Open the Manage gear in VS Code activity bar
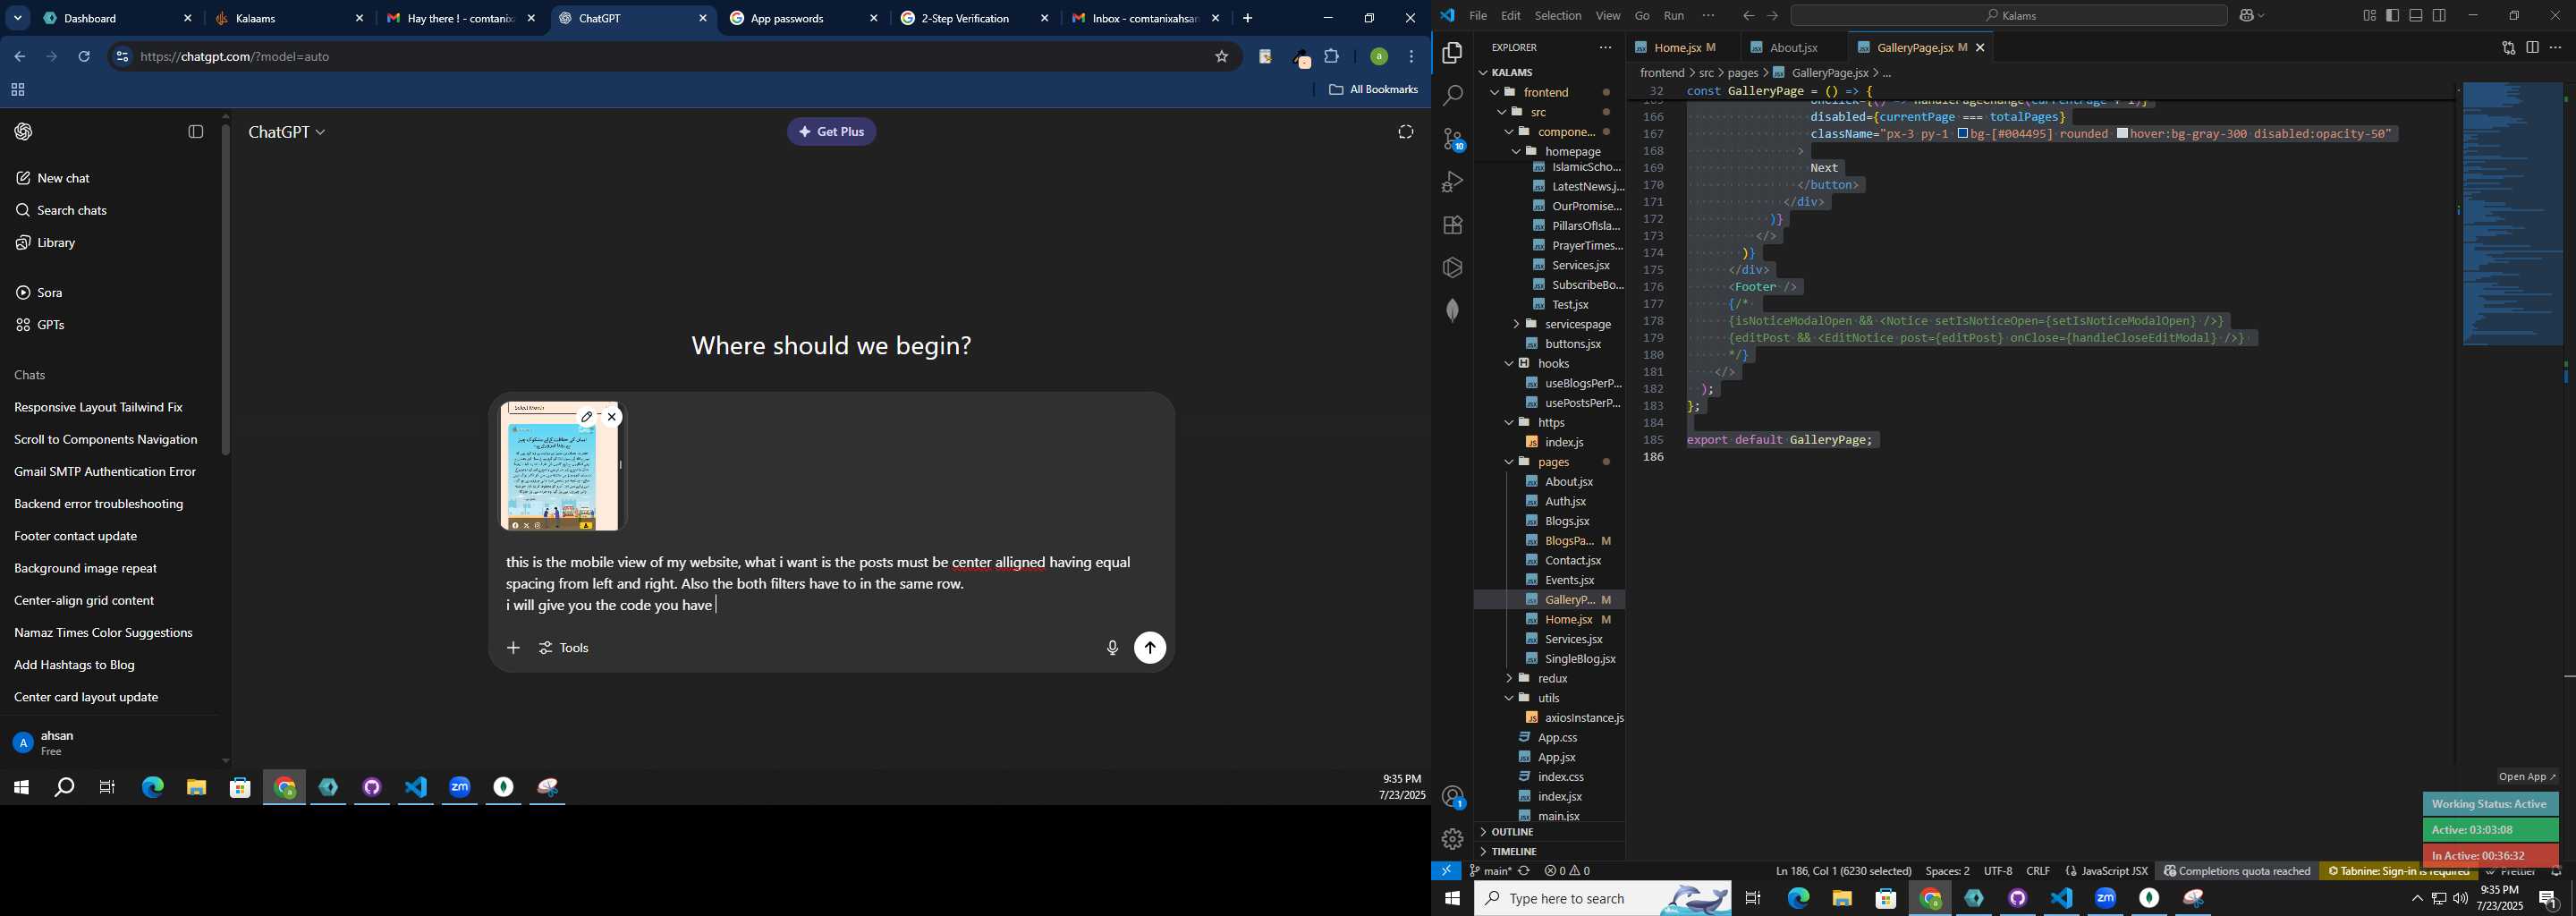 pyautogui.click(x=1452, y=839)
